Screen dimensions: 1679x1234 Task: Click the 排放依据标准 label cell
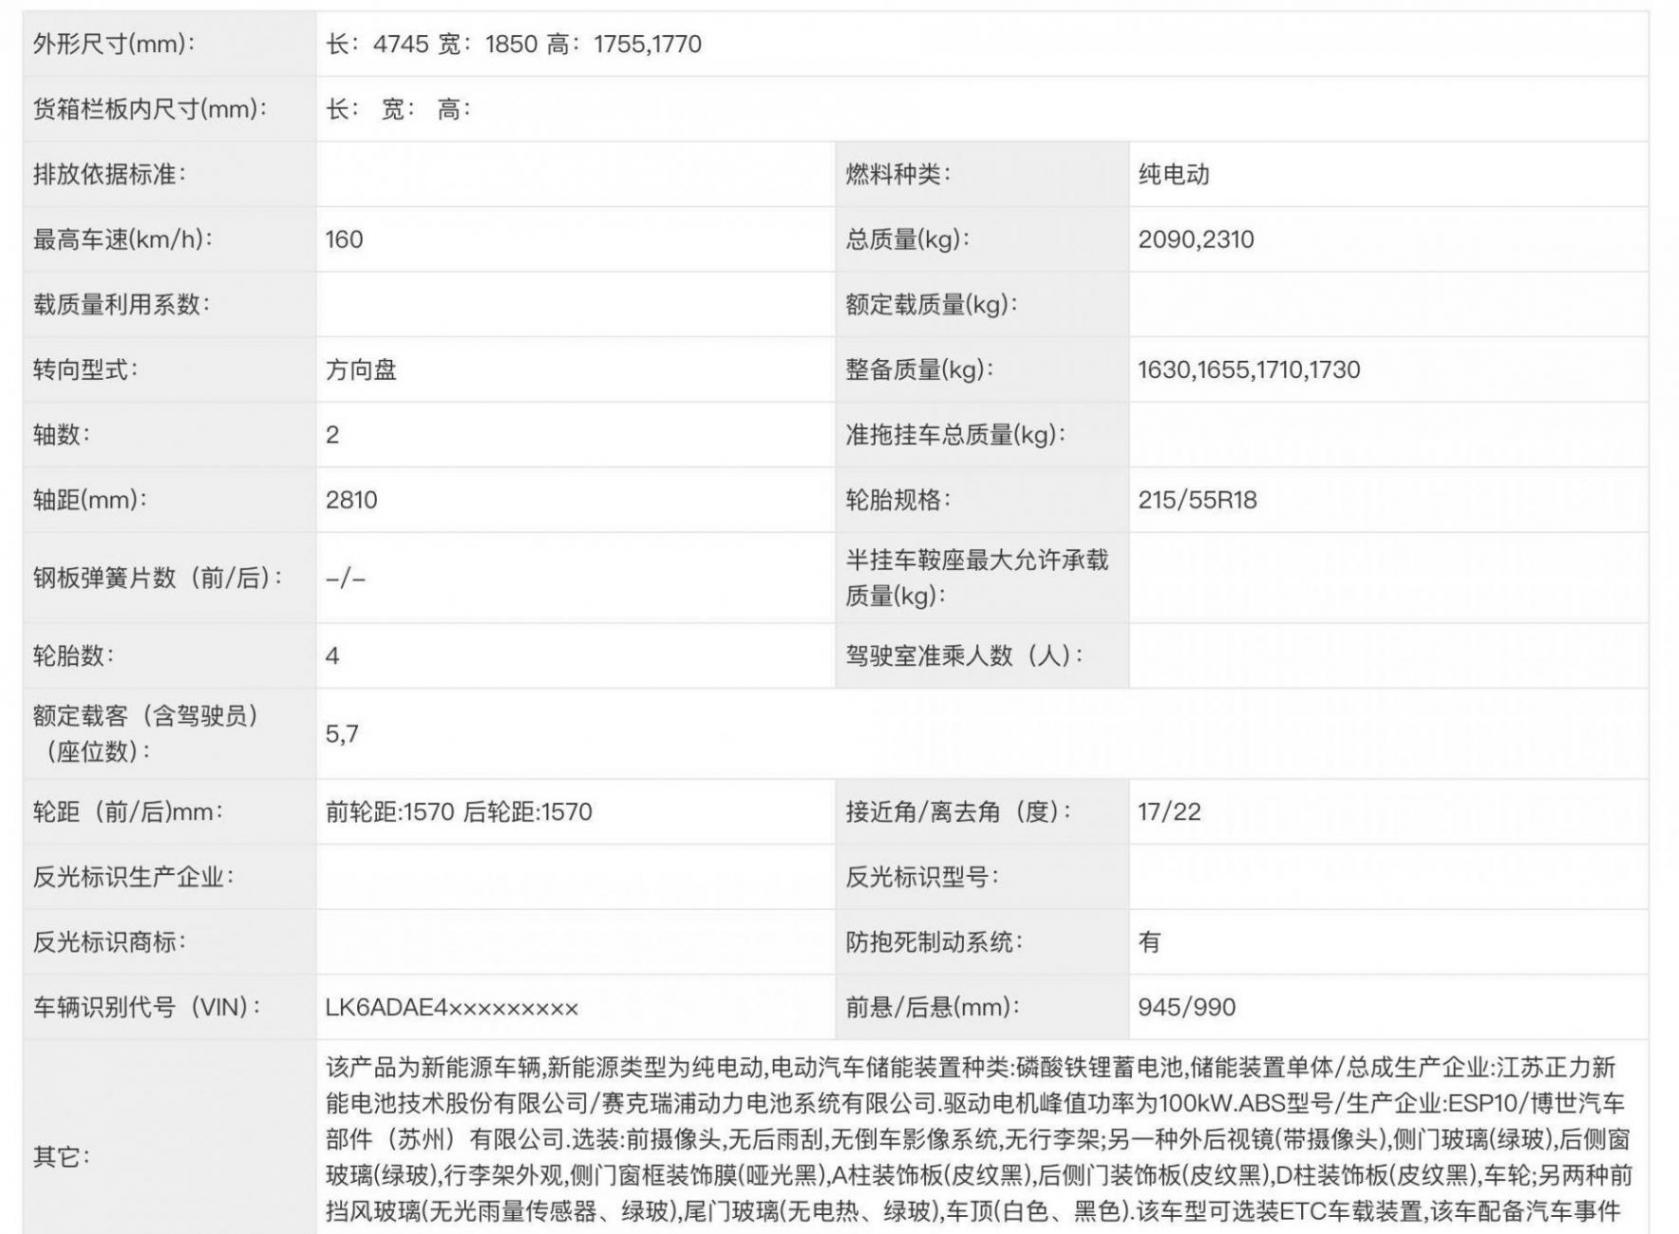(x=110, y=172)
